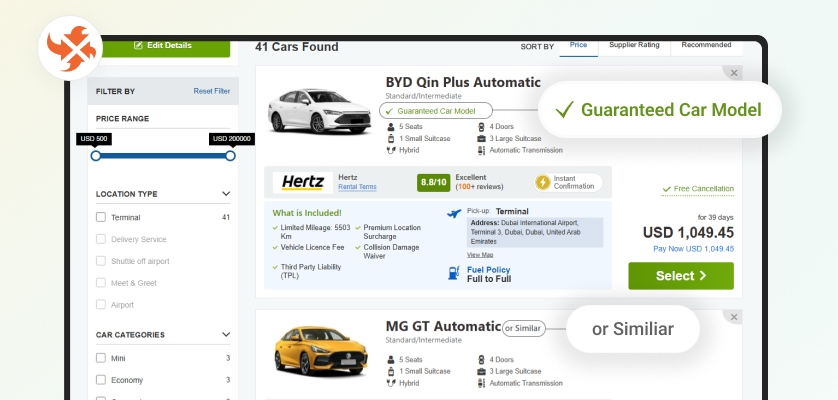The width and height of the screenshot is (838, 400).
Task: Click the Guaranteed Car Model badge
Action: click(x=436, y=111)
